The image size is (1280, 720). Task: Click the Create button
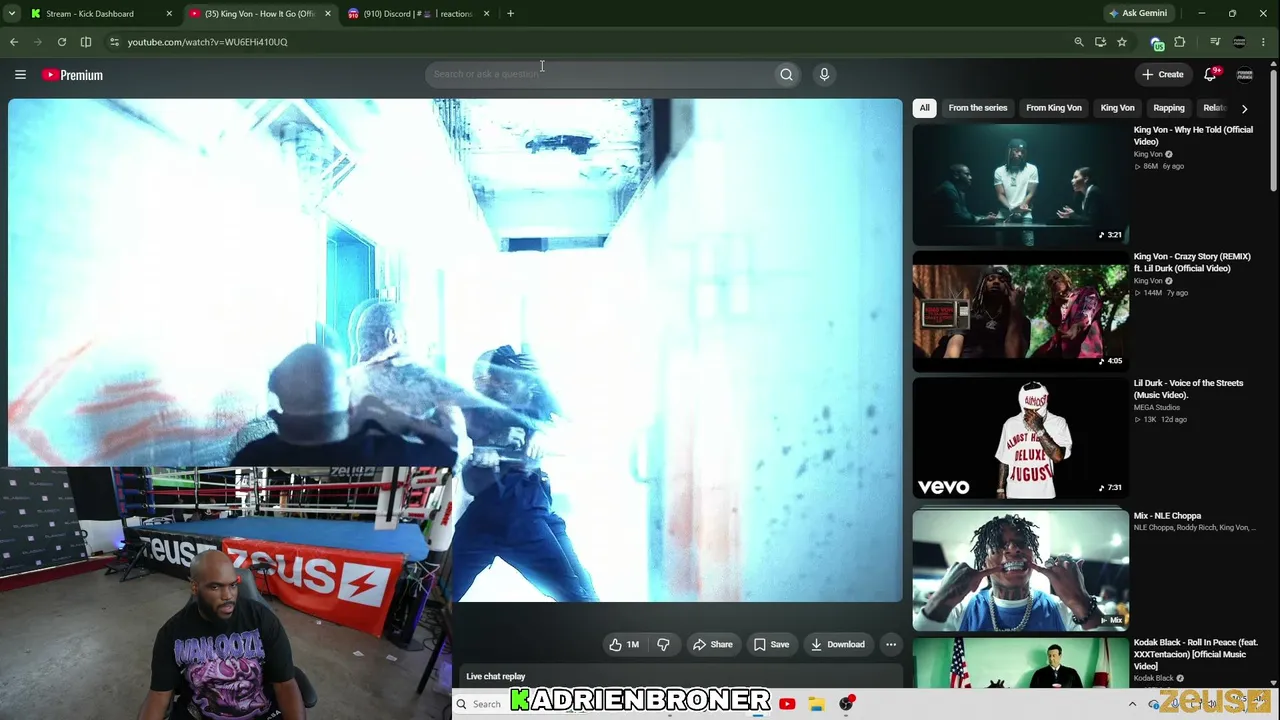[1163, 75]
